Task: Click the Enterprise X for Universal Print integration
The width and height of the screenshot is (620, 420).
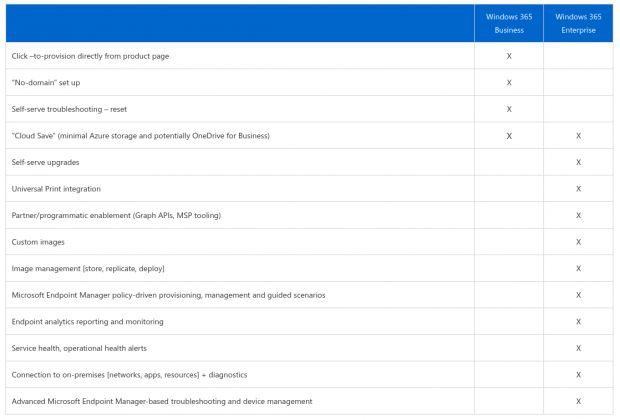Action: (578, 189)
